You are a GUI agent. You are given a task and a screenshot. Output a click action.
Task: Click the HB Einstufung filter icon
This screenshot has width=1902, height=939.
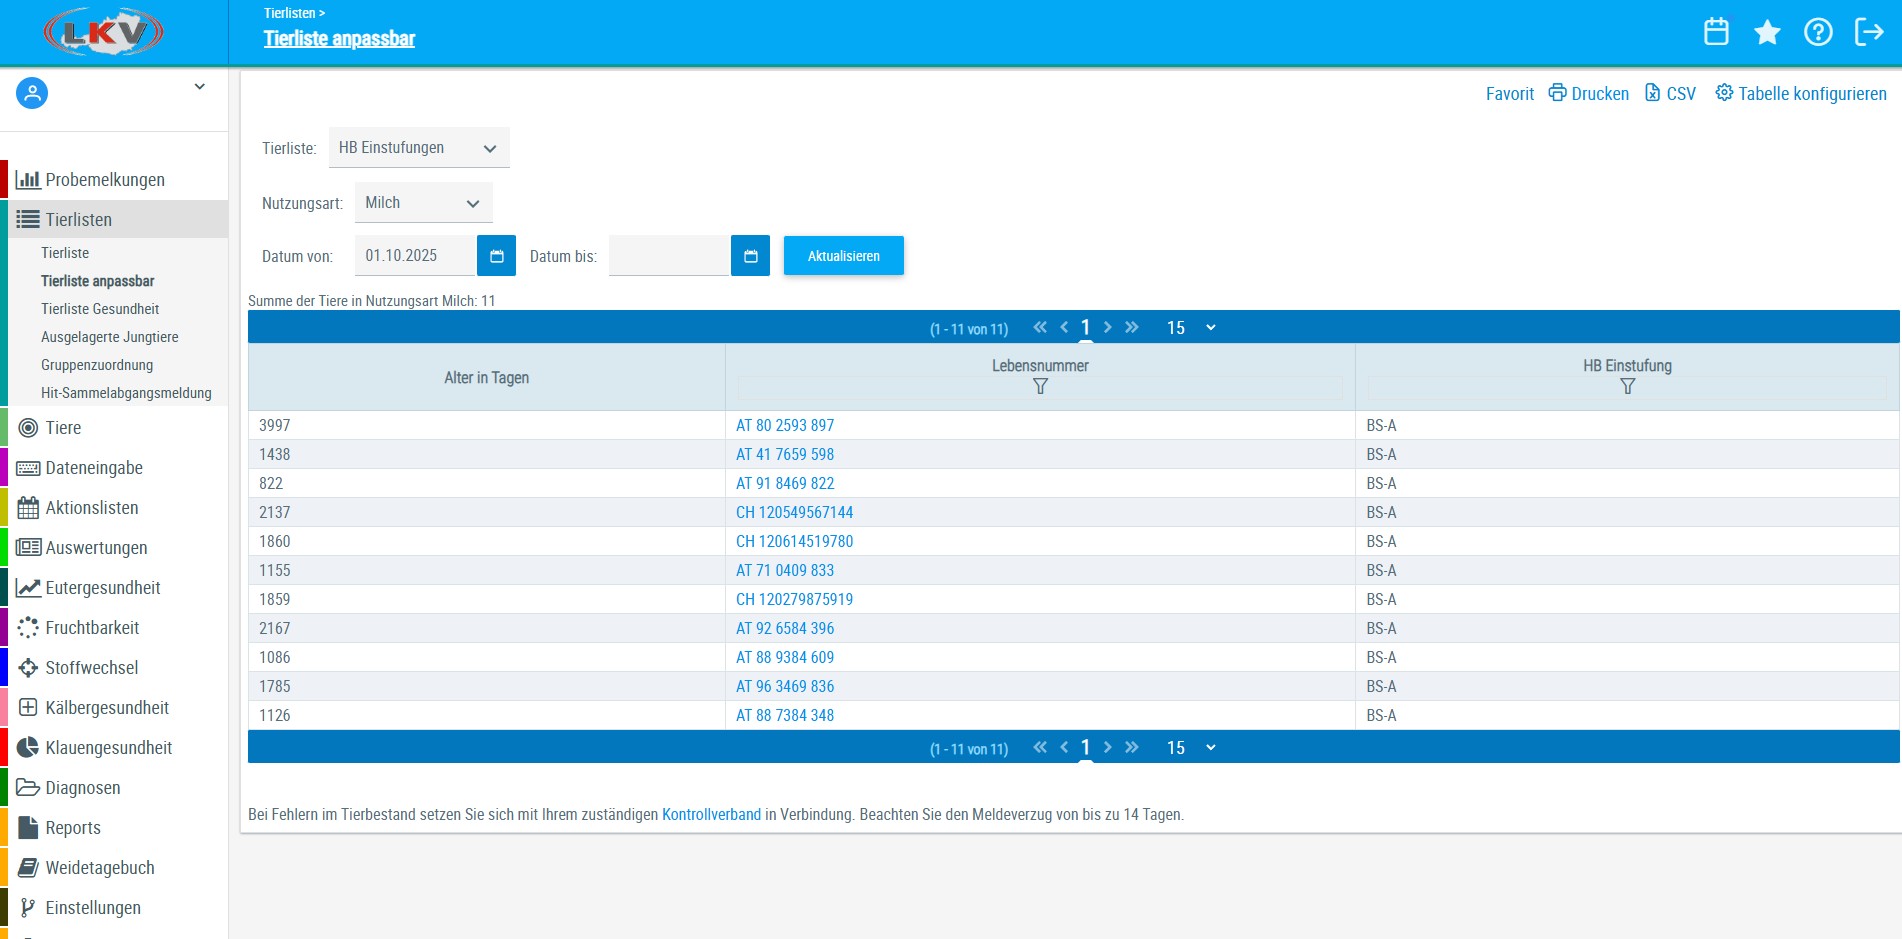1627,386
